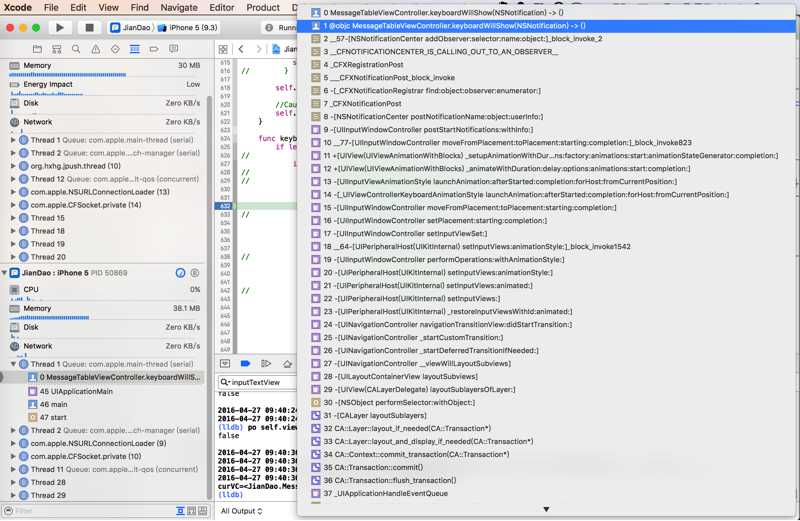Screen dimensions: 800x521
Task: Open the Navigate menu
Action: [x=179, y=8]
